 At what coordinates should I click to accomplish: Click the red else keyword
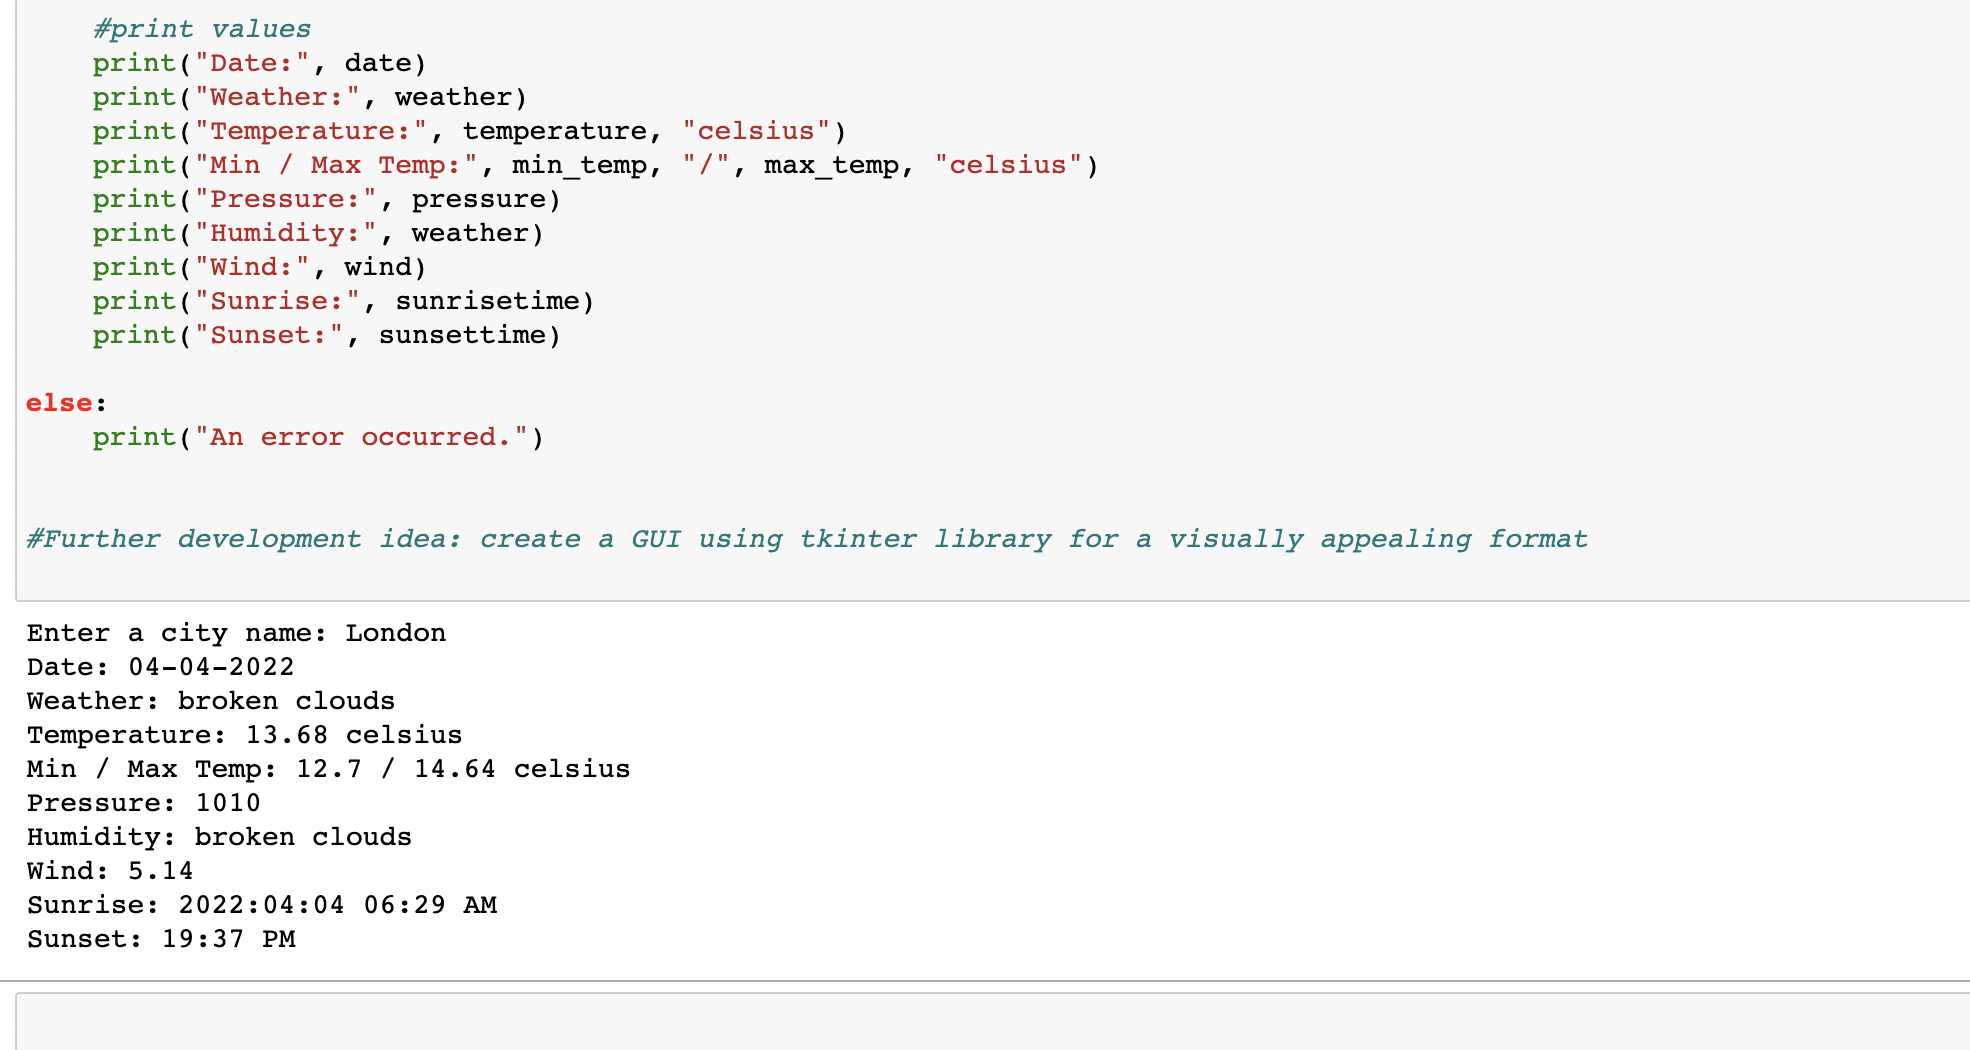[x=59, y=403]
